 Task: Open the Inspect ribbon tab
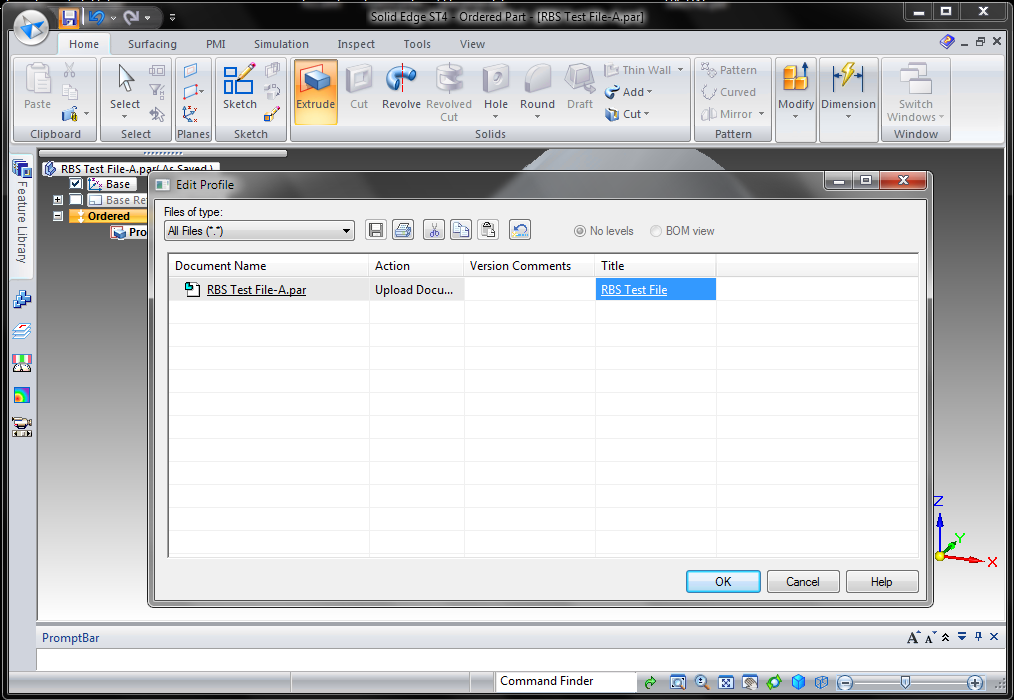(356, 44)
